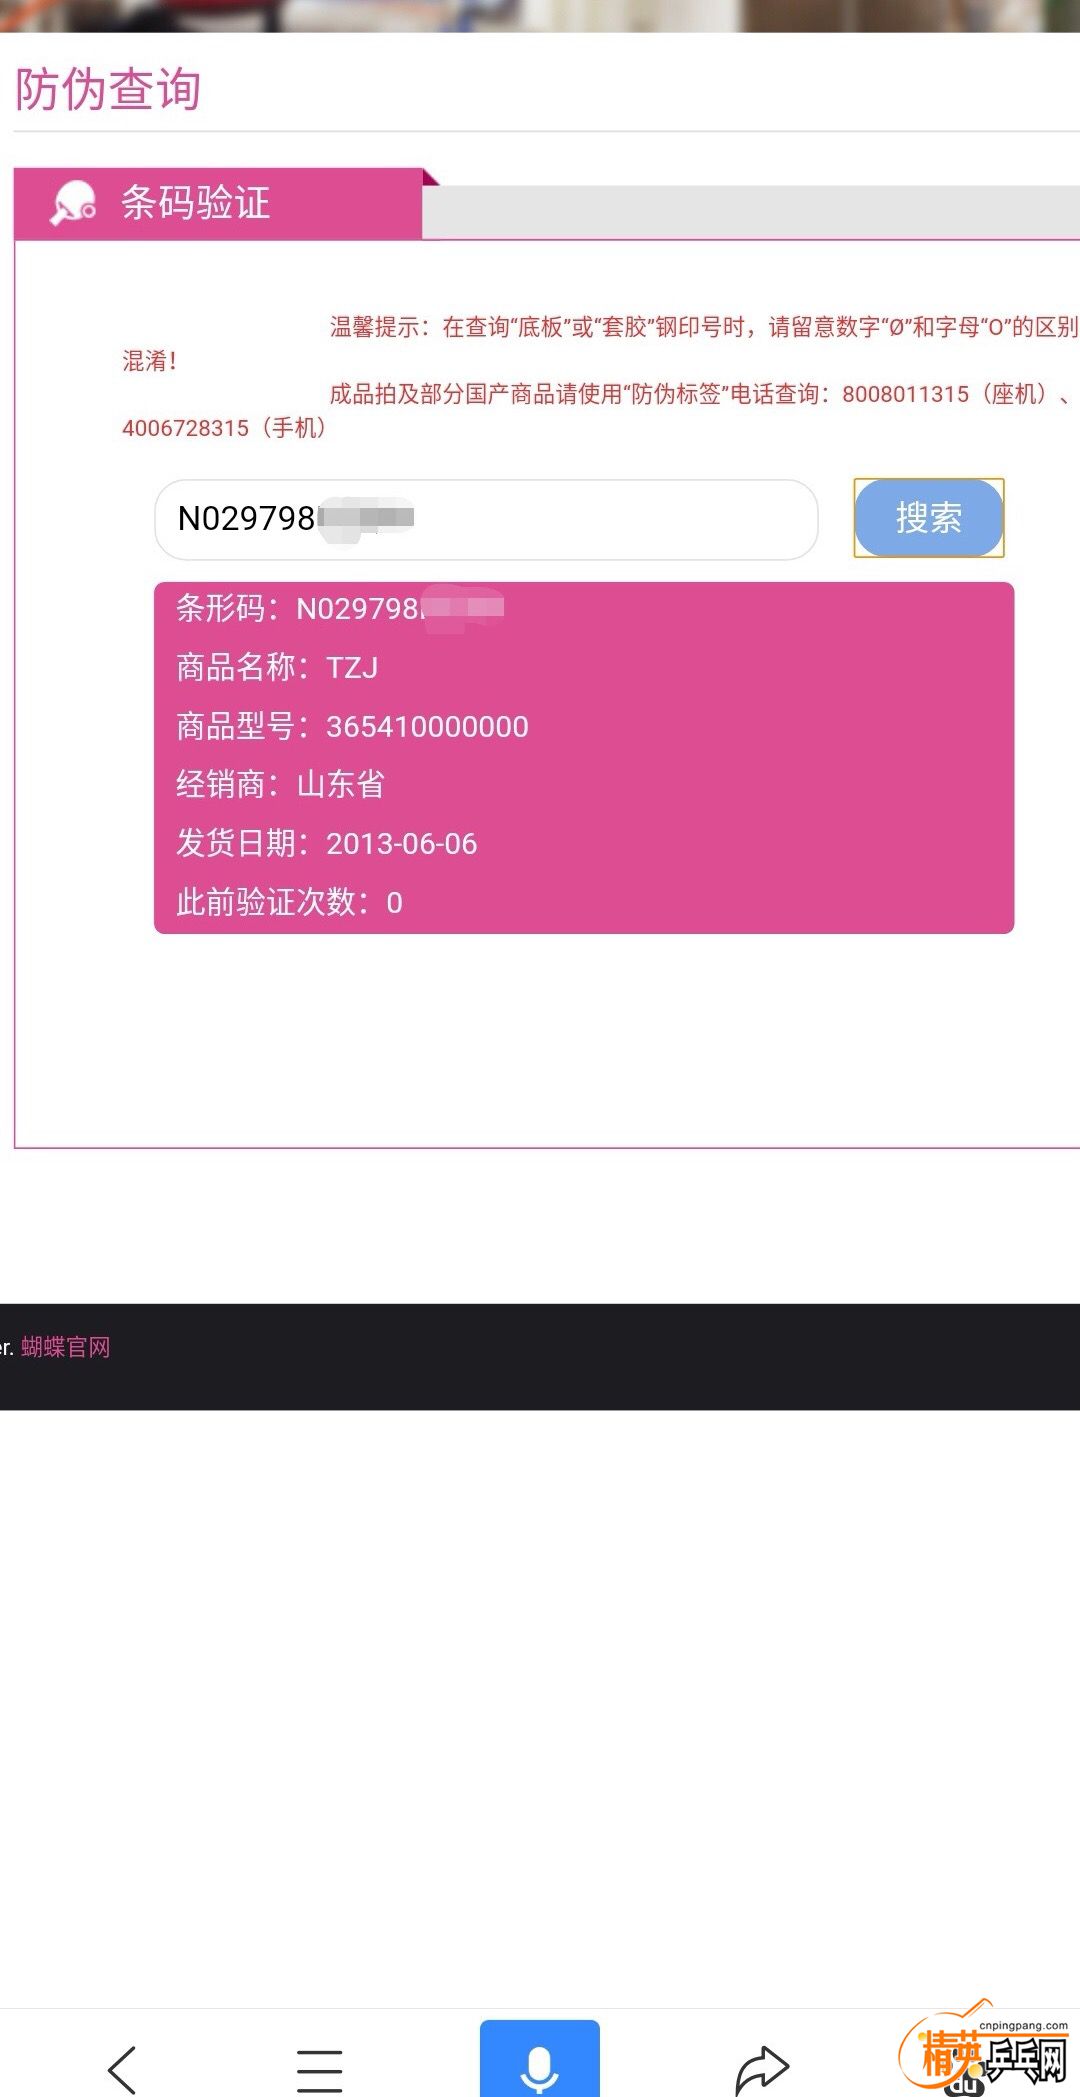Viewport: 1080px width, 2097px height.
Task: Tap the cnpingpang logo at bottom right
Action: pos(983,2053)
